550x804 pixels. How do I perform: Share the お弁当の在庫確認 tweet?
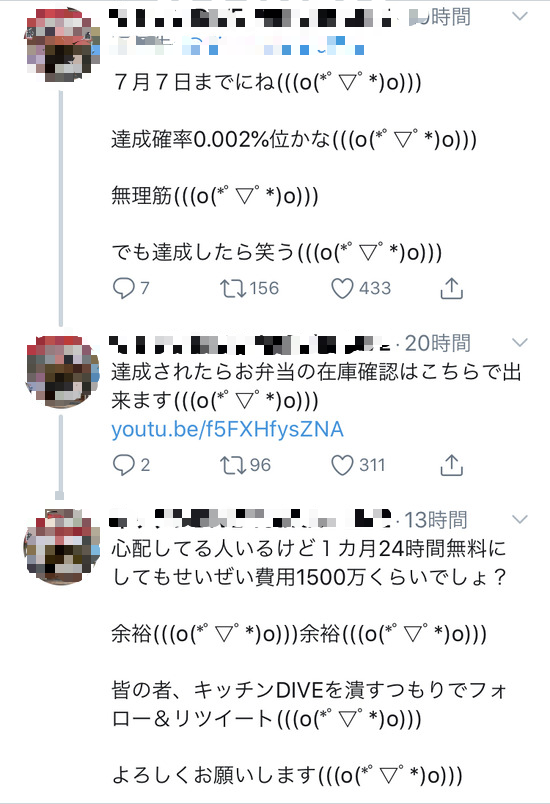[452, 465]
